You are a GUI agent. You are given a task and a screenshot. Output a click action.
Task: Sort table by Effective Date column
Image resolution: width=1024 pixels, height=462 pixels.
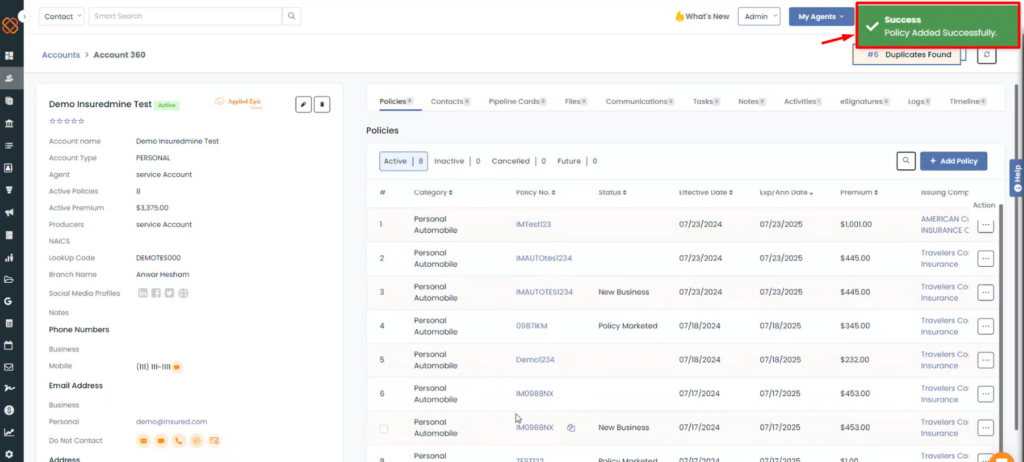pos(705,193)
